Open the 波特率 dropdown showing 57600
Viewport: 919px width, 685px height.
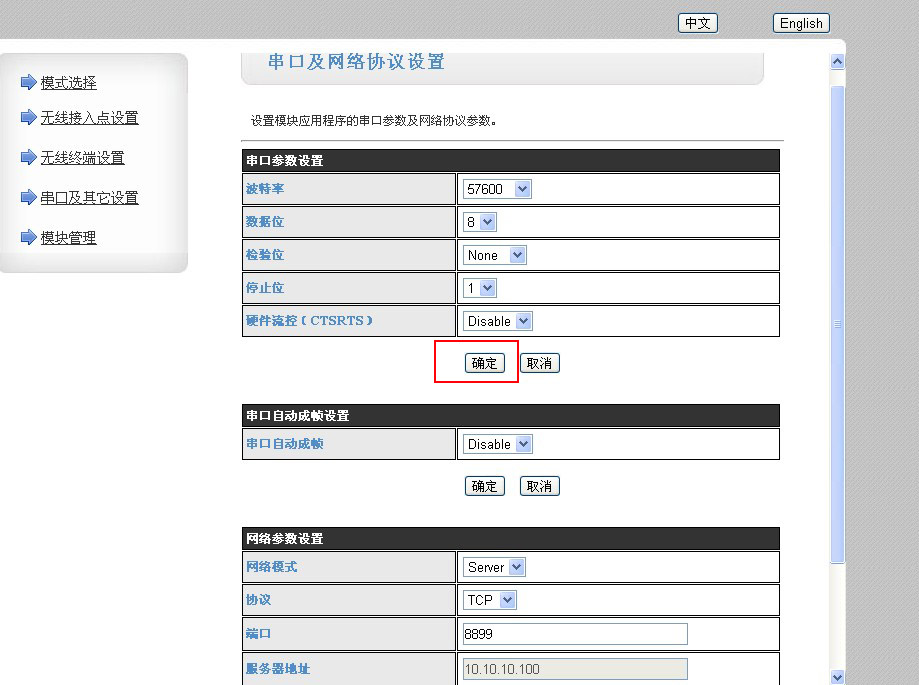(497, 189)
